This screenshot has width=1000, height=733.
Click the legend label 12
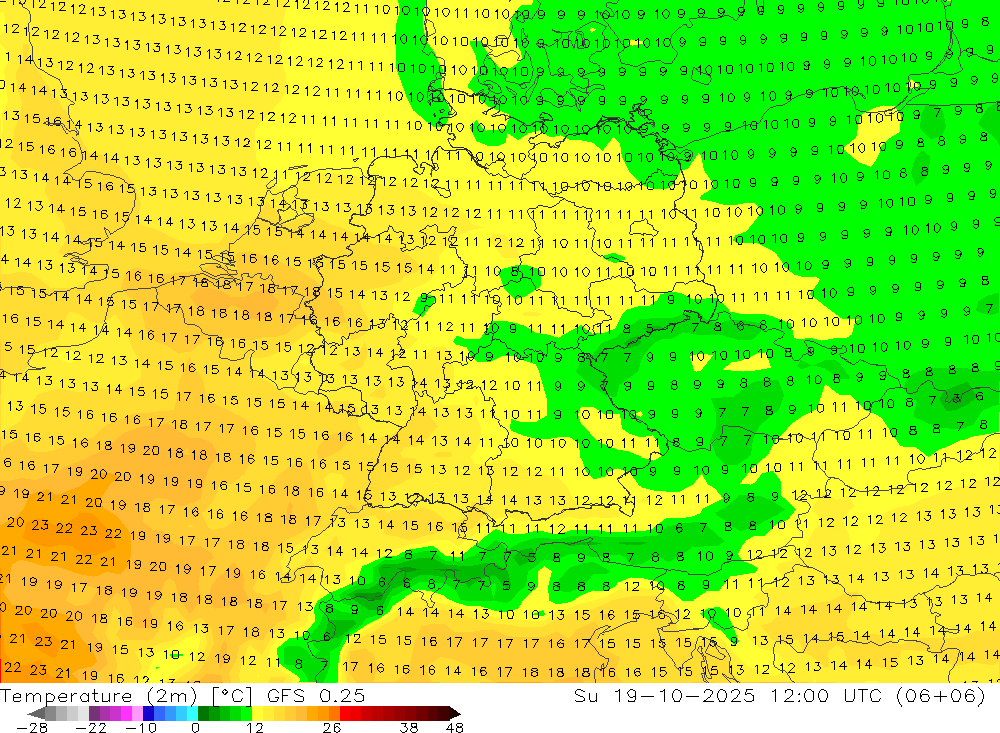[255, 728]
